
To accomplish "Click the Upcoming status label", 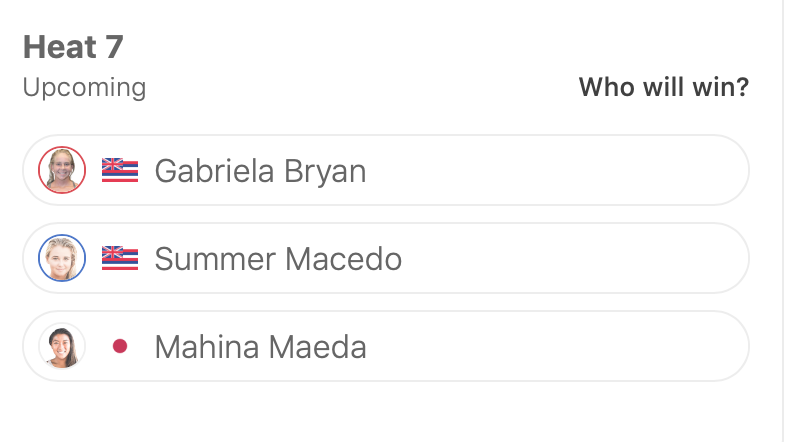I will point(84,87).
